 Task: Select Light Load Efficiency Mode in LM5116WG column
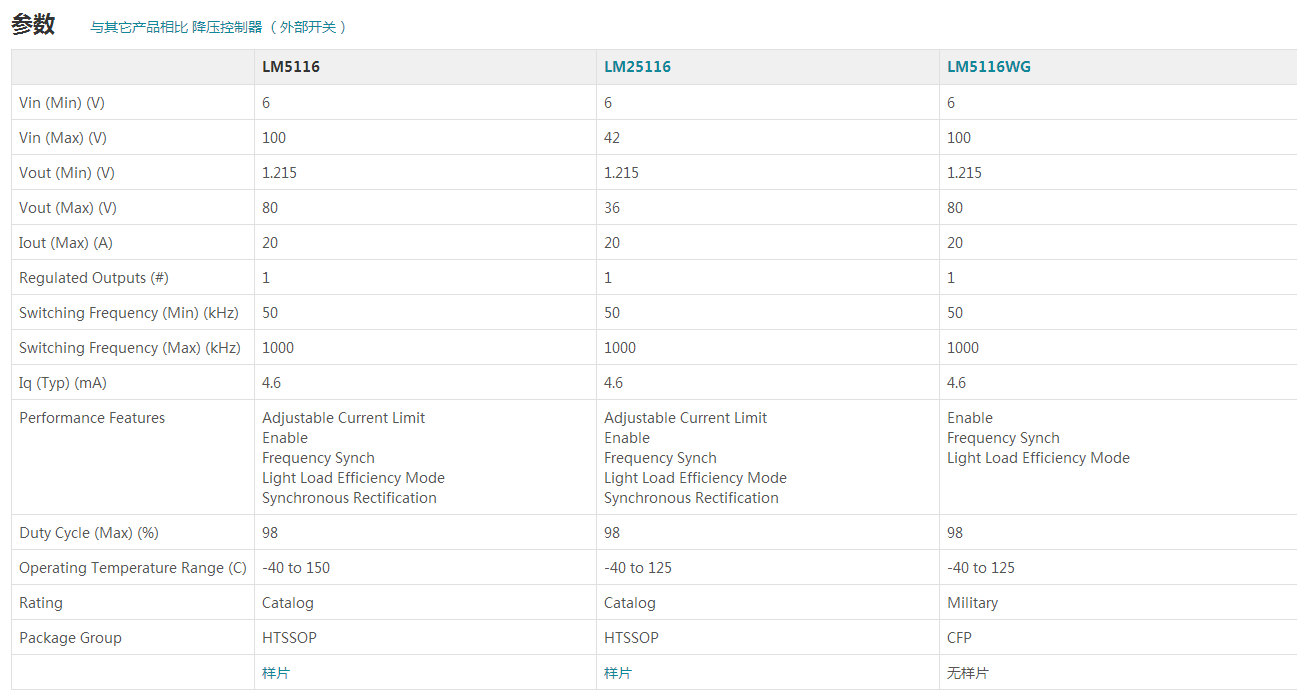pos(1038,458)
